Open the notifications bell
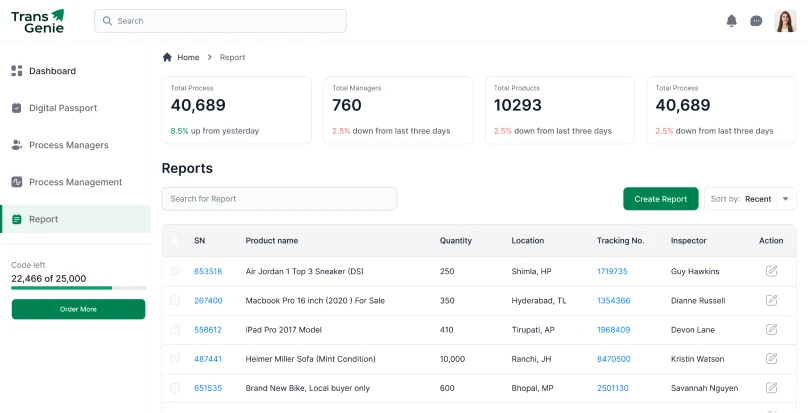 (731, 21)
